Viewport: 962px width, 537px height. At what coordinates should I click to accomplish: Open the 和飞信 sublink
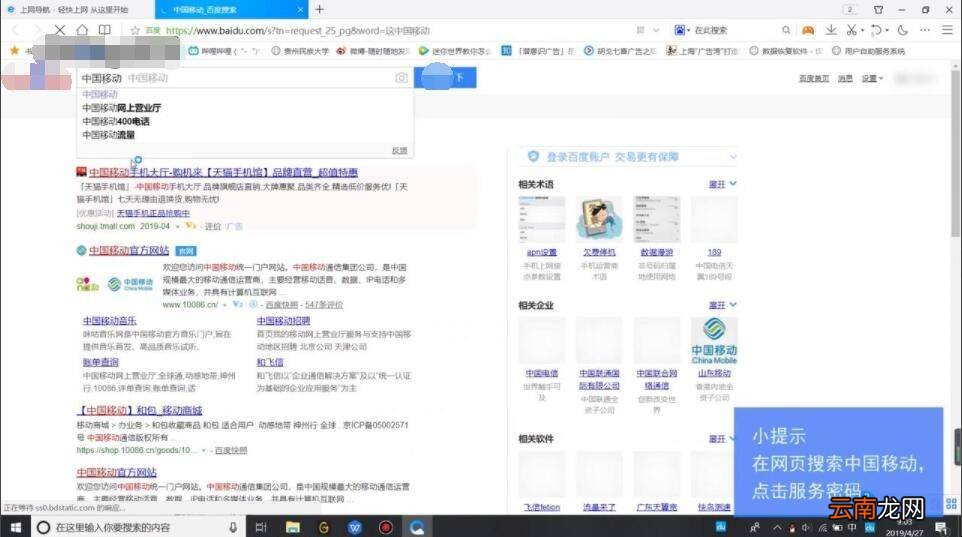click(x=269, y=362)
